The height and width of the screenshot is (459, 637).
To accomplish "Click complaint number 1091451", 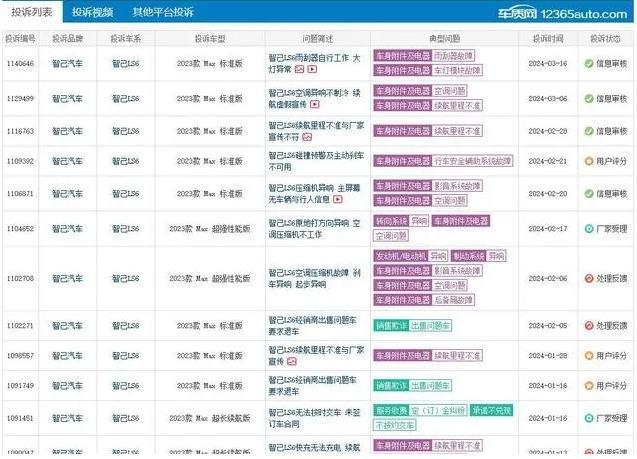I will 20,418.
